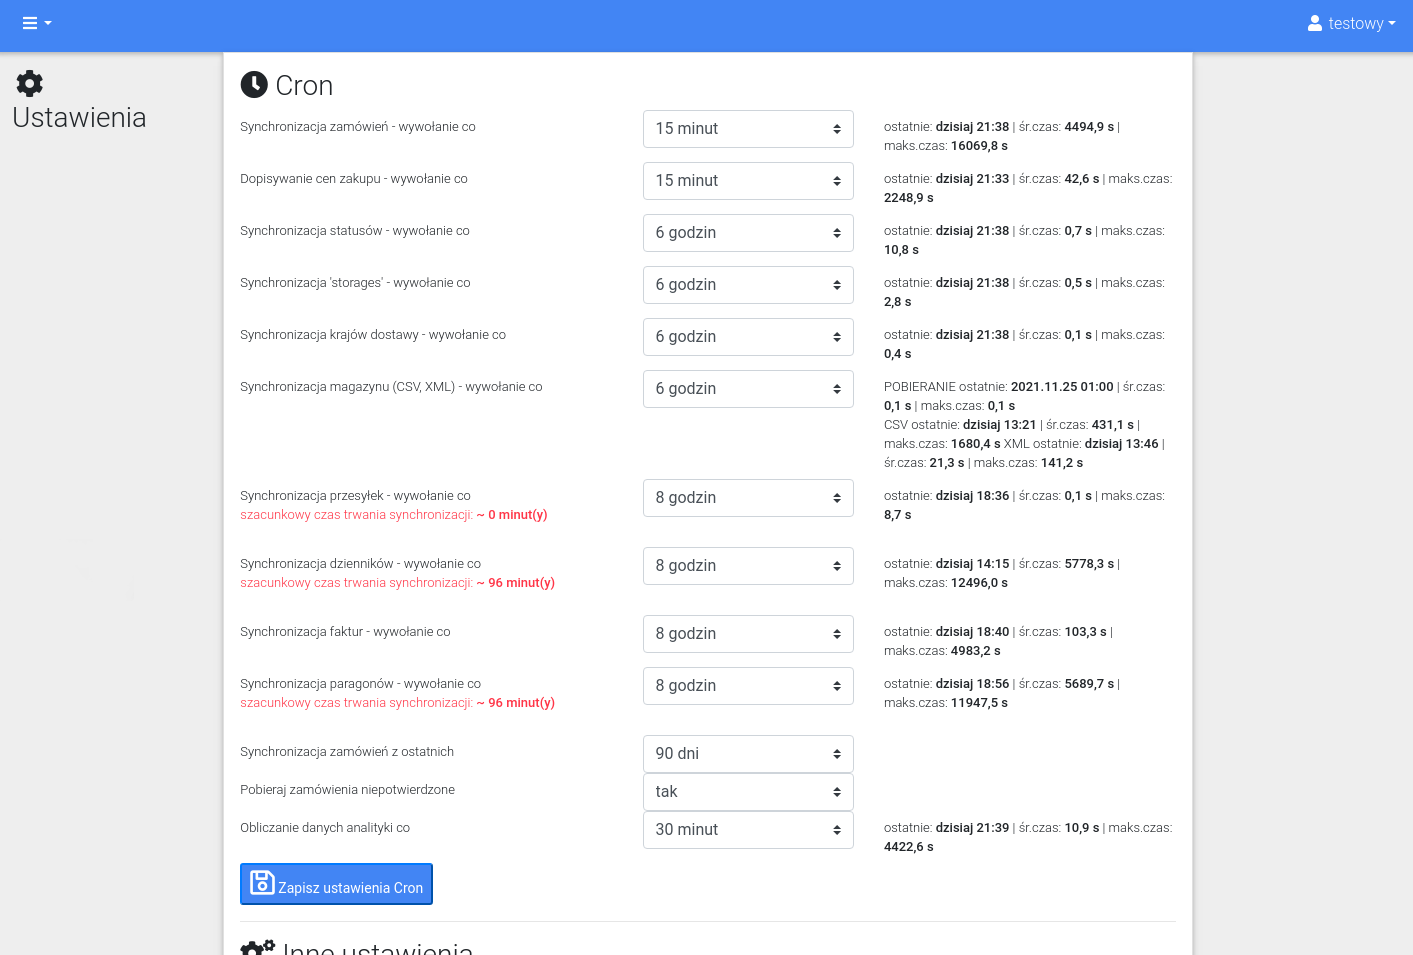The width and height of the screenshot is (1413, 955).
Task: Open Synchronizacja 'storages' interval dropdown
Action: (x=748, y=285)
